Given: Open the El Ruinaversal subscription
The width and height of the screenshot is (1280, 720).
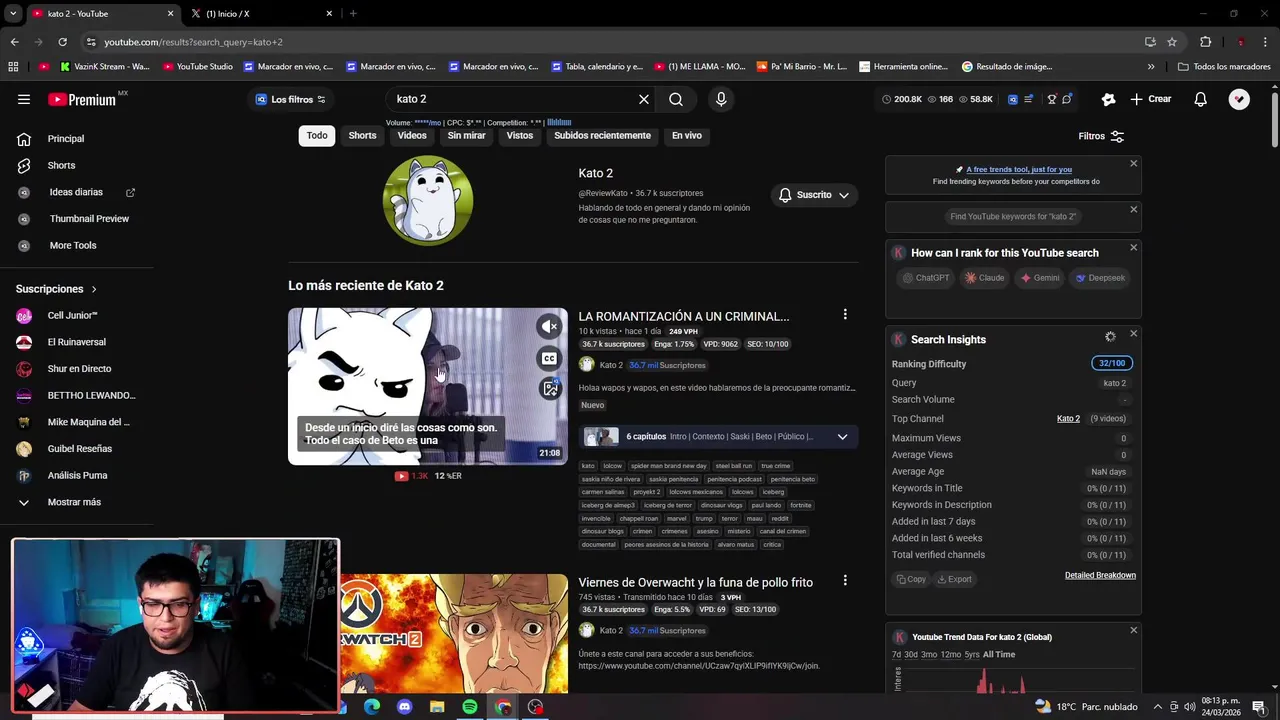Looking at the screenshot, I should point(78,342).
